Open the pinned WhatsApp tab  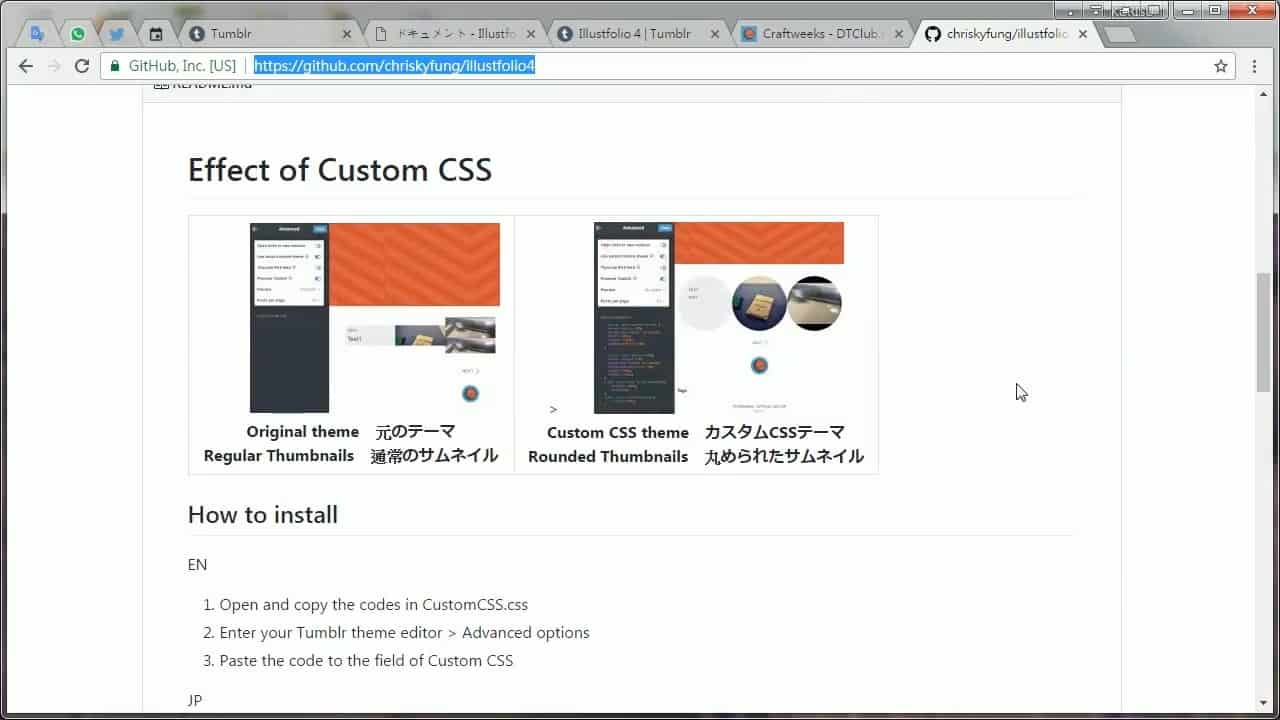click(x=78, y=34)
